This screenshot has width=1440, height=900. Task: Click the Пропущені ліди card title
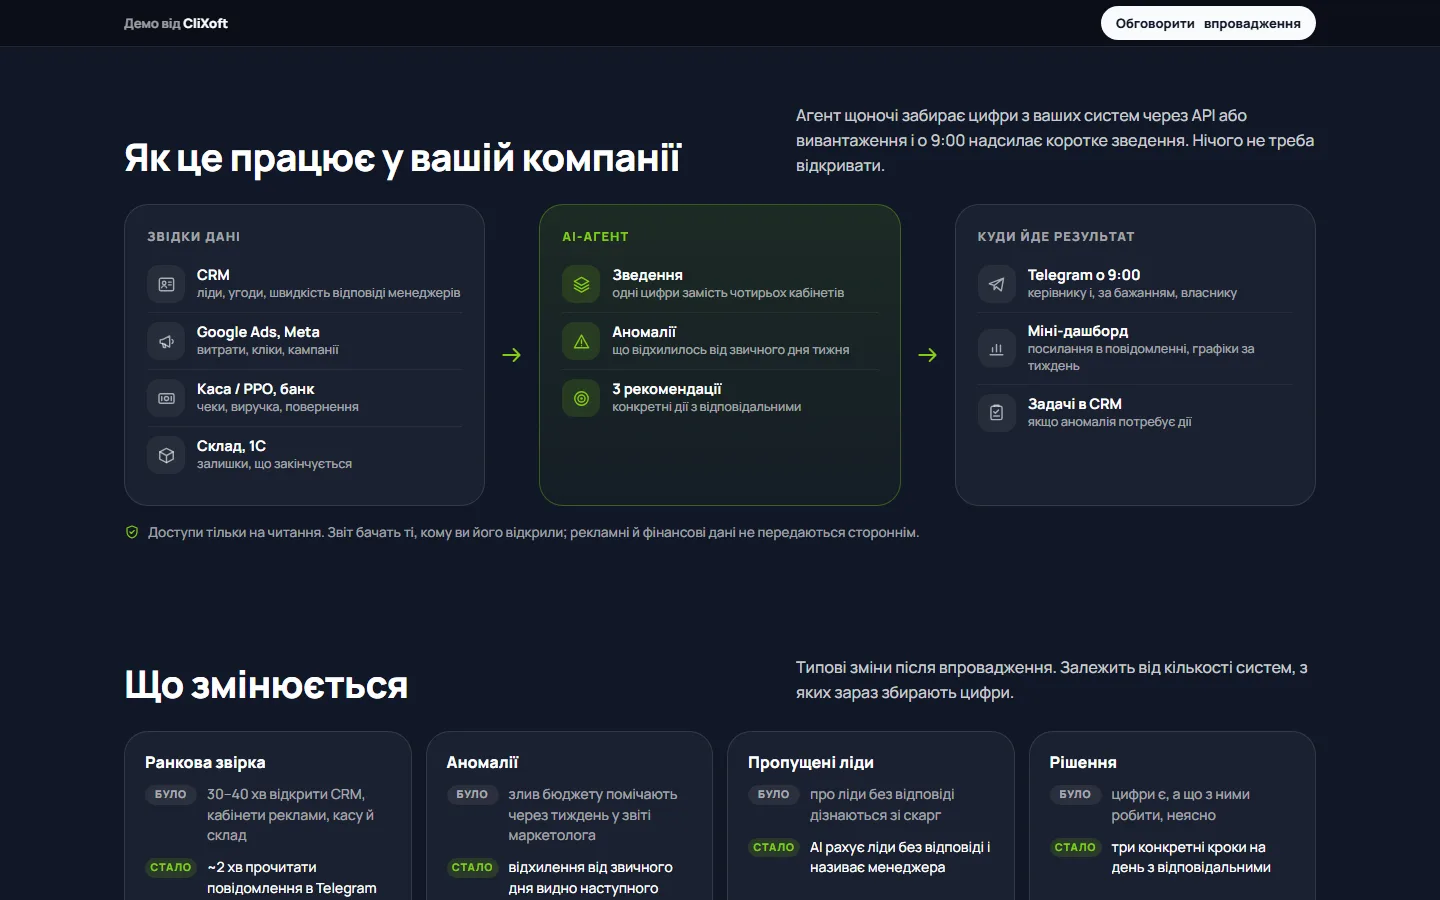811,763
